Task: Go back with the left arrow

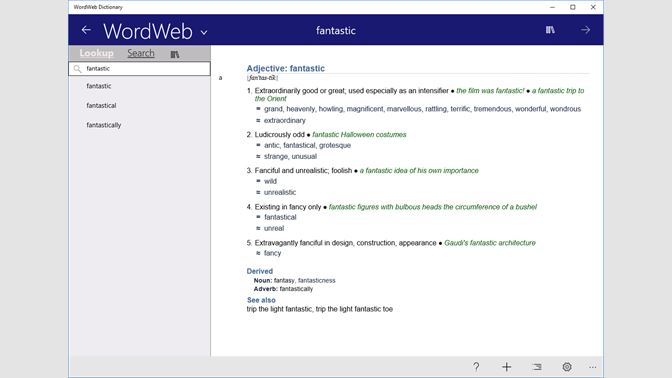Action: click(x=86, y=30)
